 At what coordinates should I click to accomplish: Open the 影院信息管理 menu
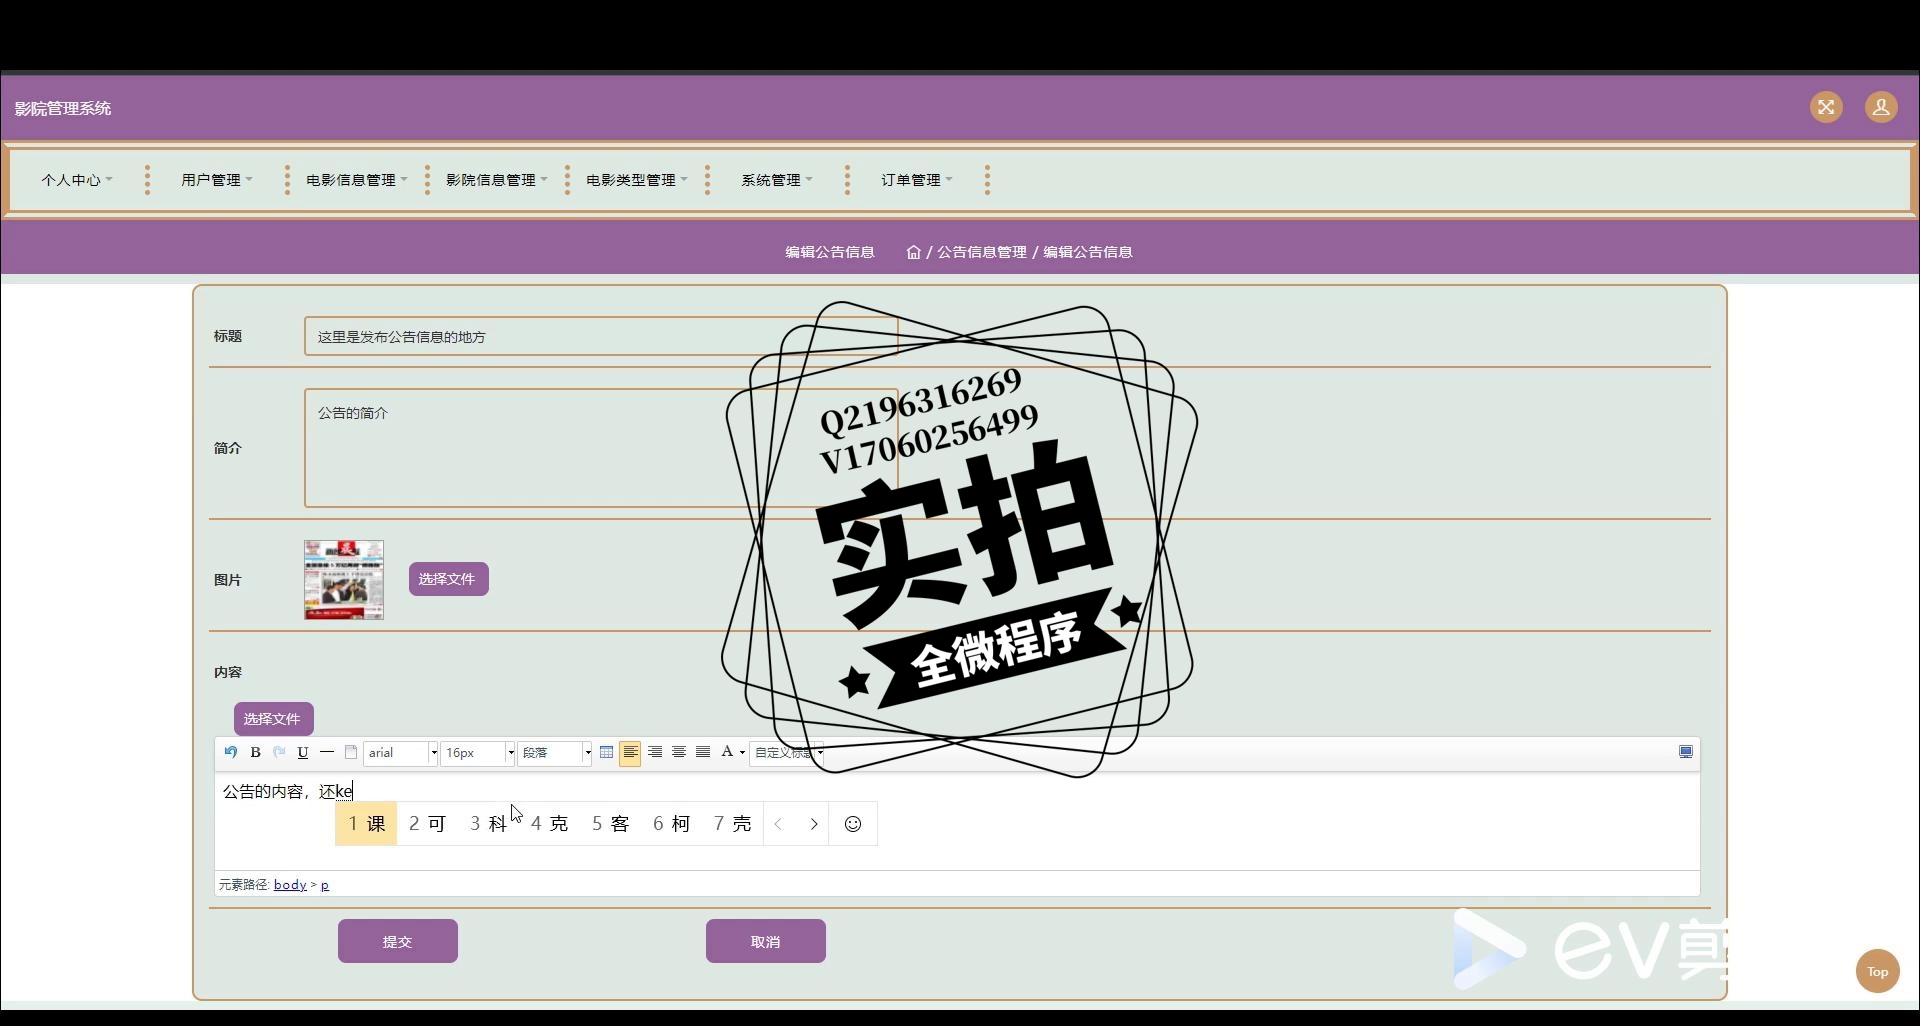[496, 180]
